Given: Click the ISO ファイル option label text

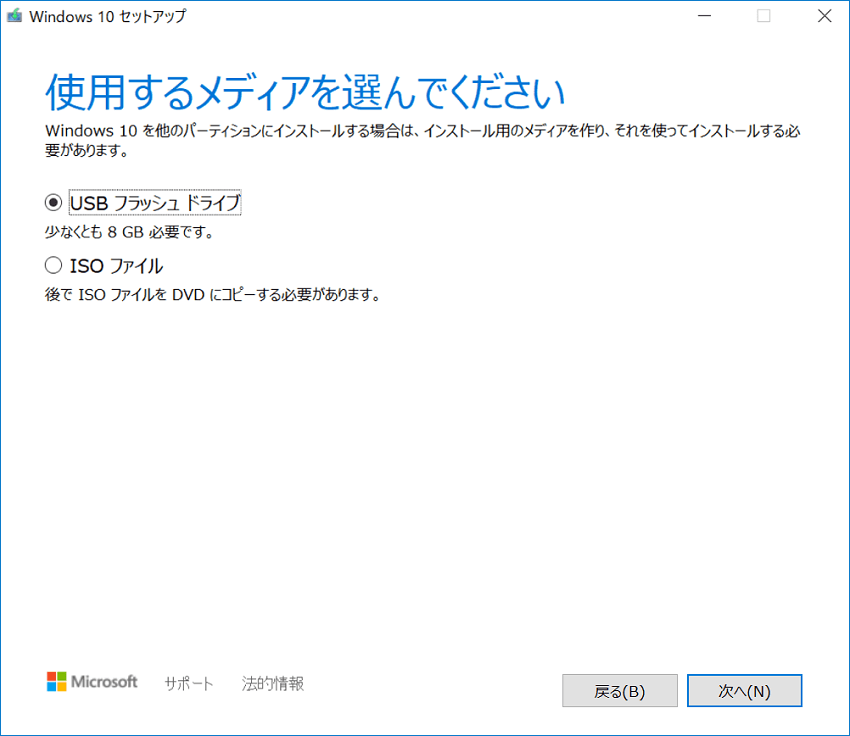Looking at the screenshot, I should (116, 266).
